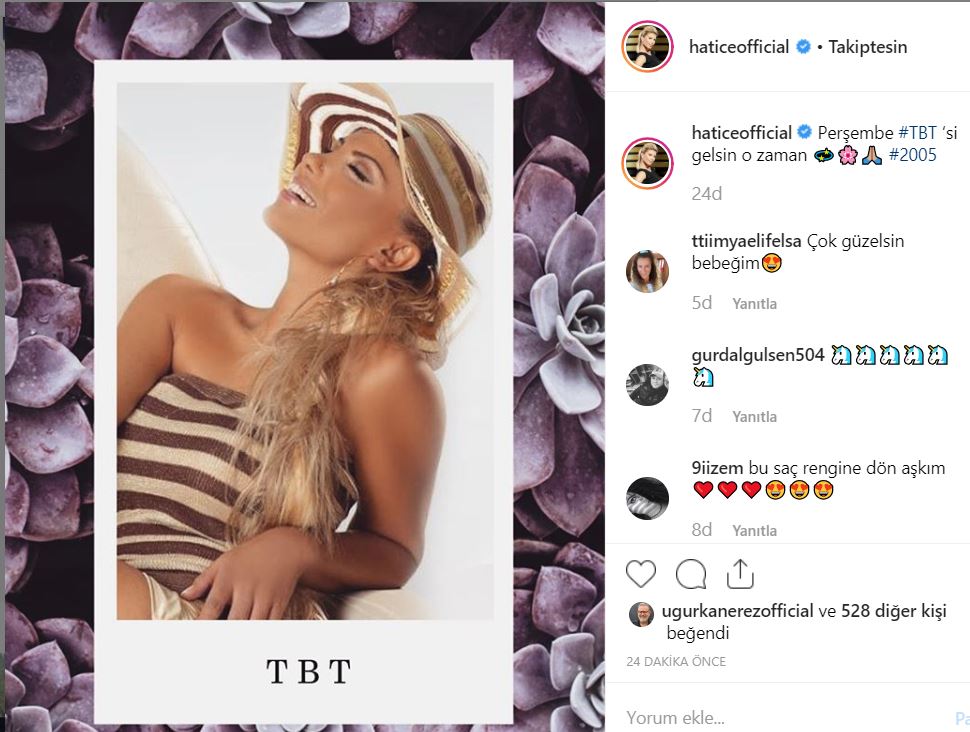Click the heart like icon
The height and width of the screenshot is (732, 970).
point(641,574)
